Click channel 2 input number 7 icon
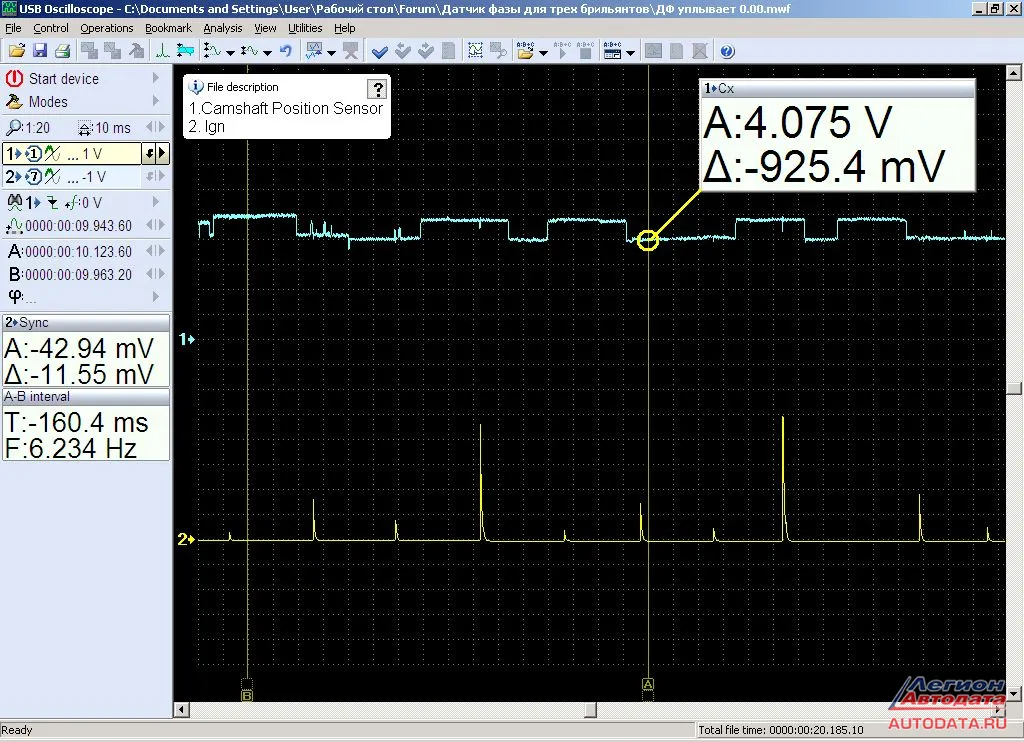The height and width of the screenshot is (742, 1024). coord(33,177)
